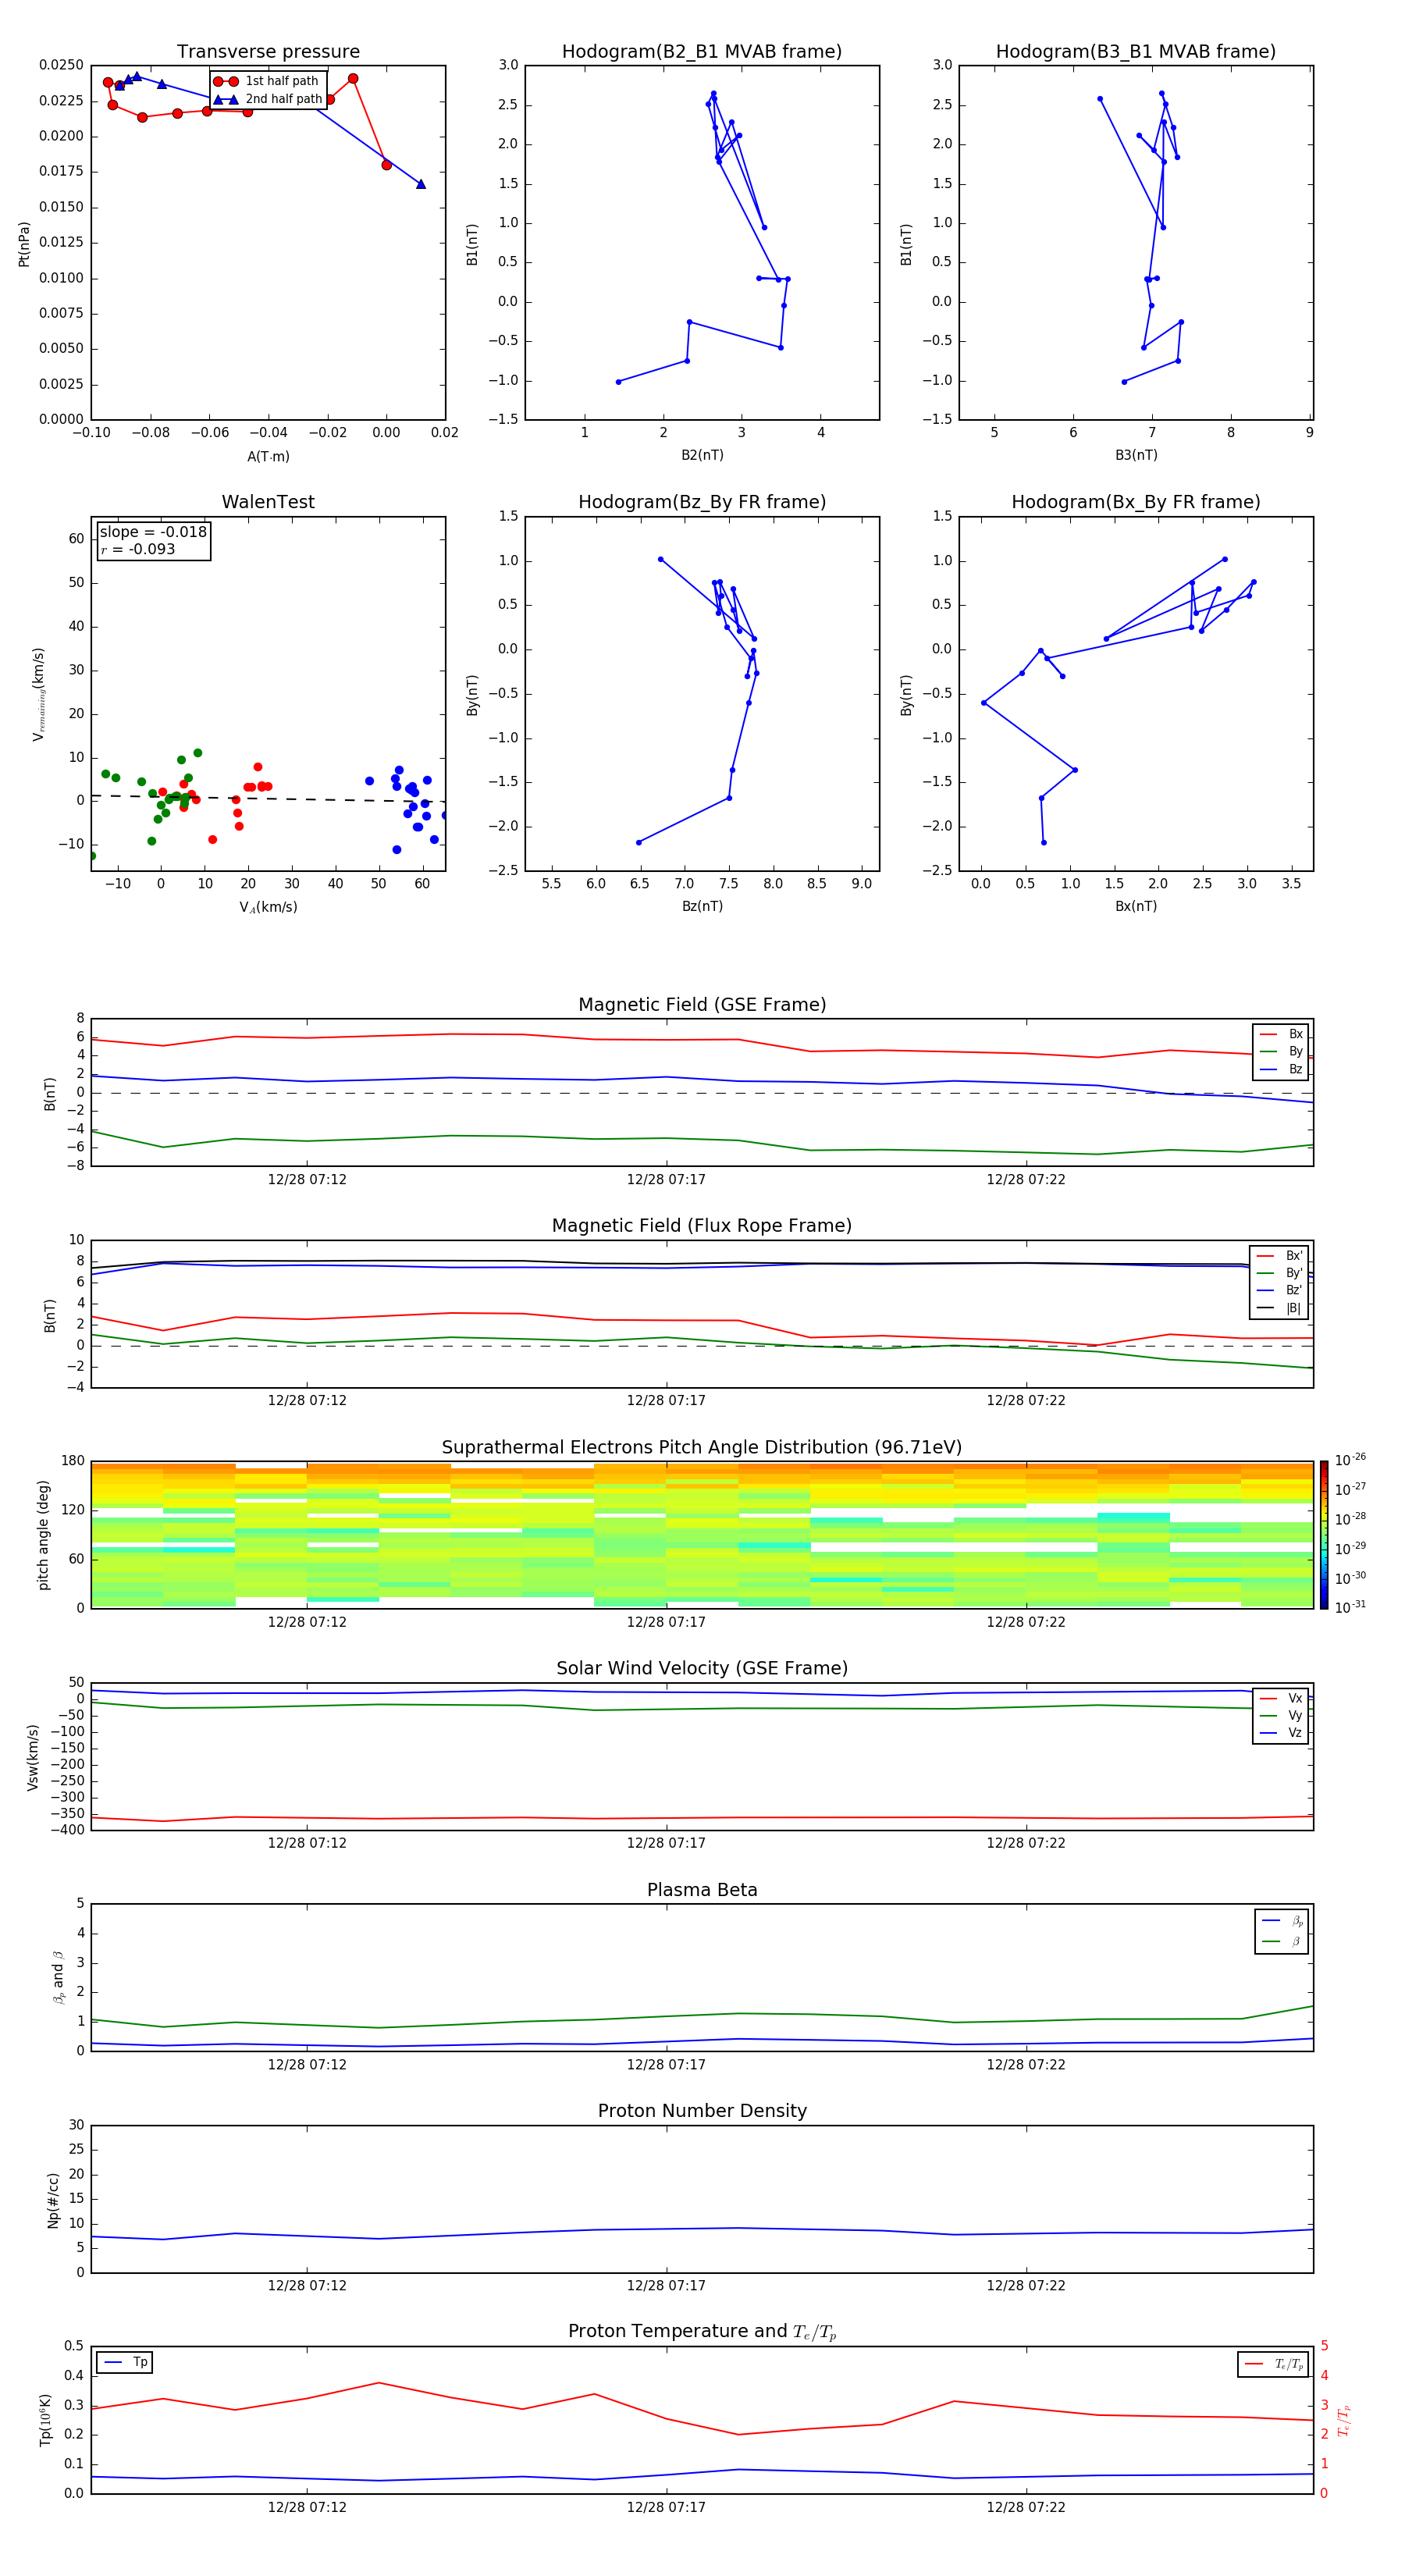This screenshot has width=1405, height=2576.
Task: Click the 'By' legend entry in GSE magnetic field
Action: click(x=1281, y=1051)
